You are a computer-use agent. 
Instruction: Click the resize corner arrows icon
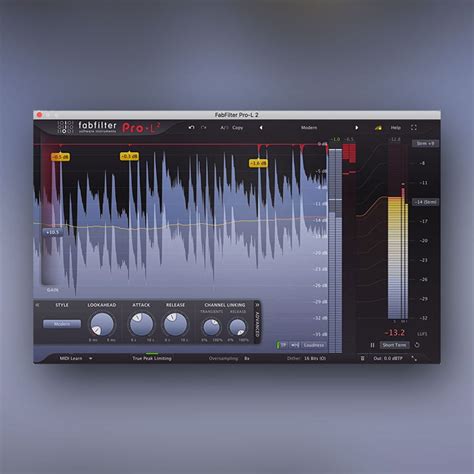click(414, 358)
